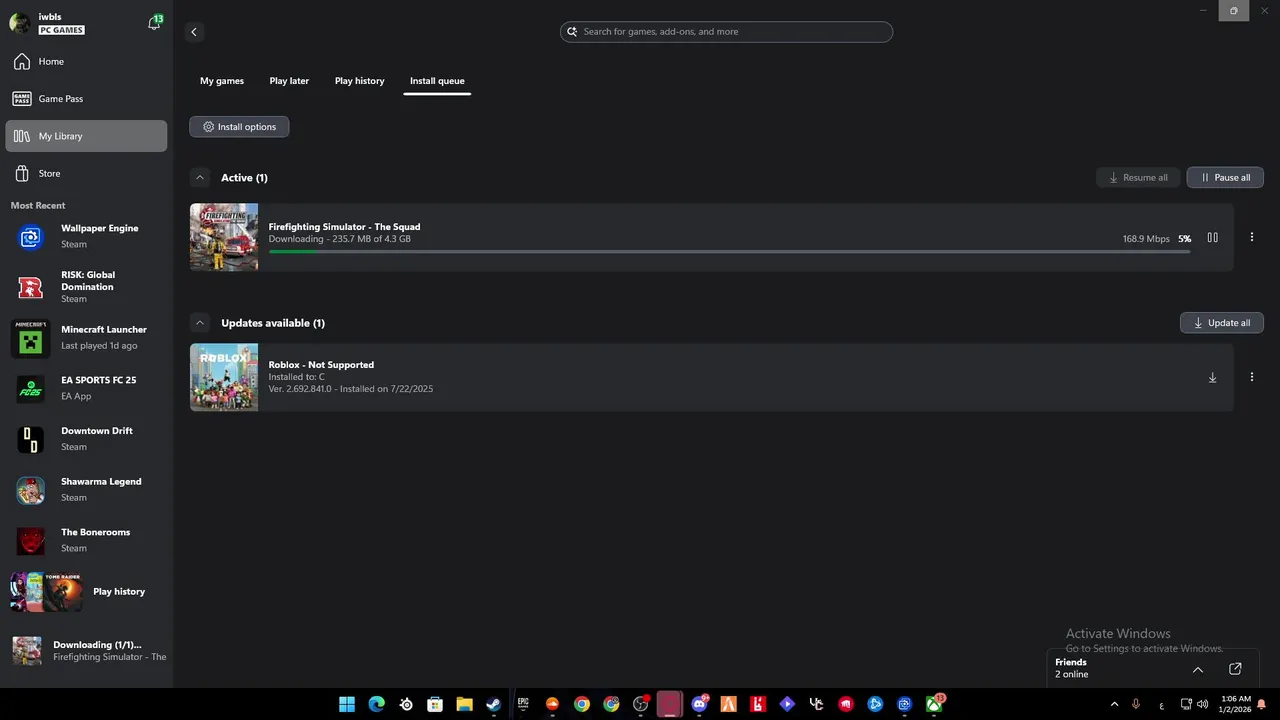Open Microsoft Store from the taskbar

click(x=435, y=704)
